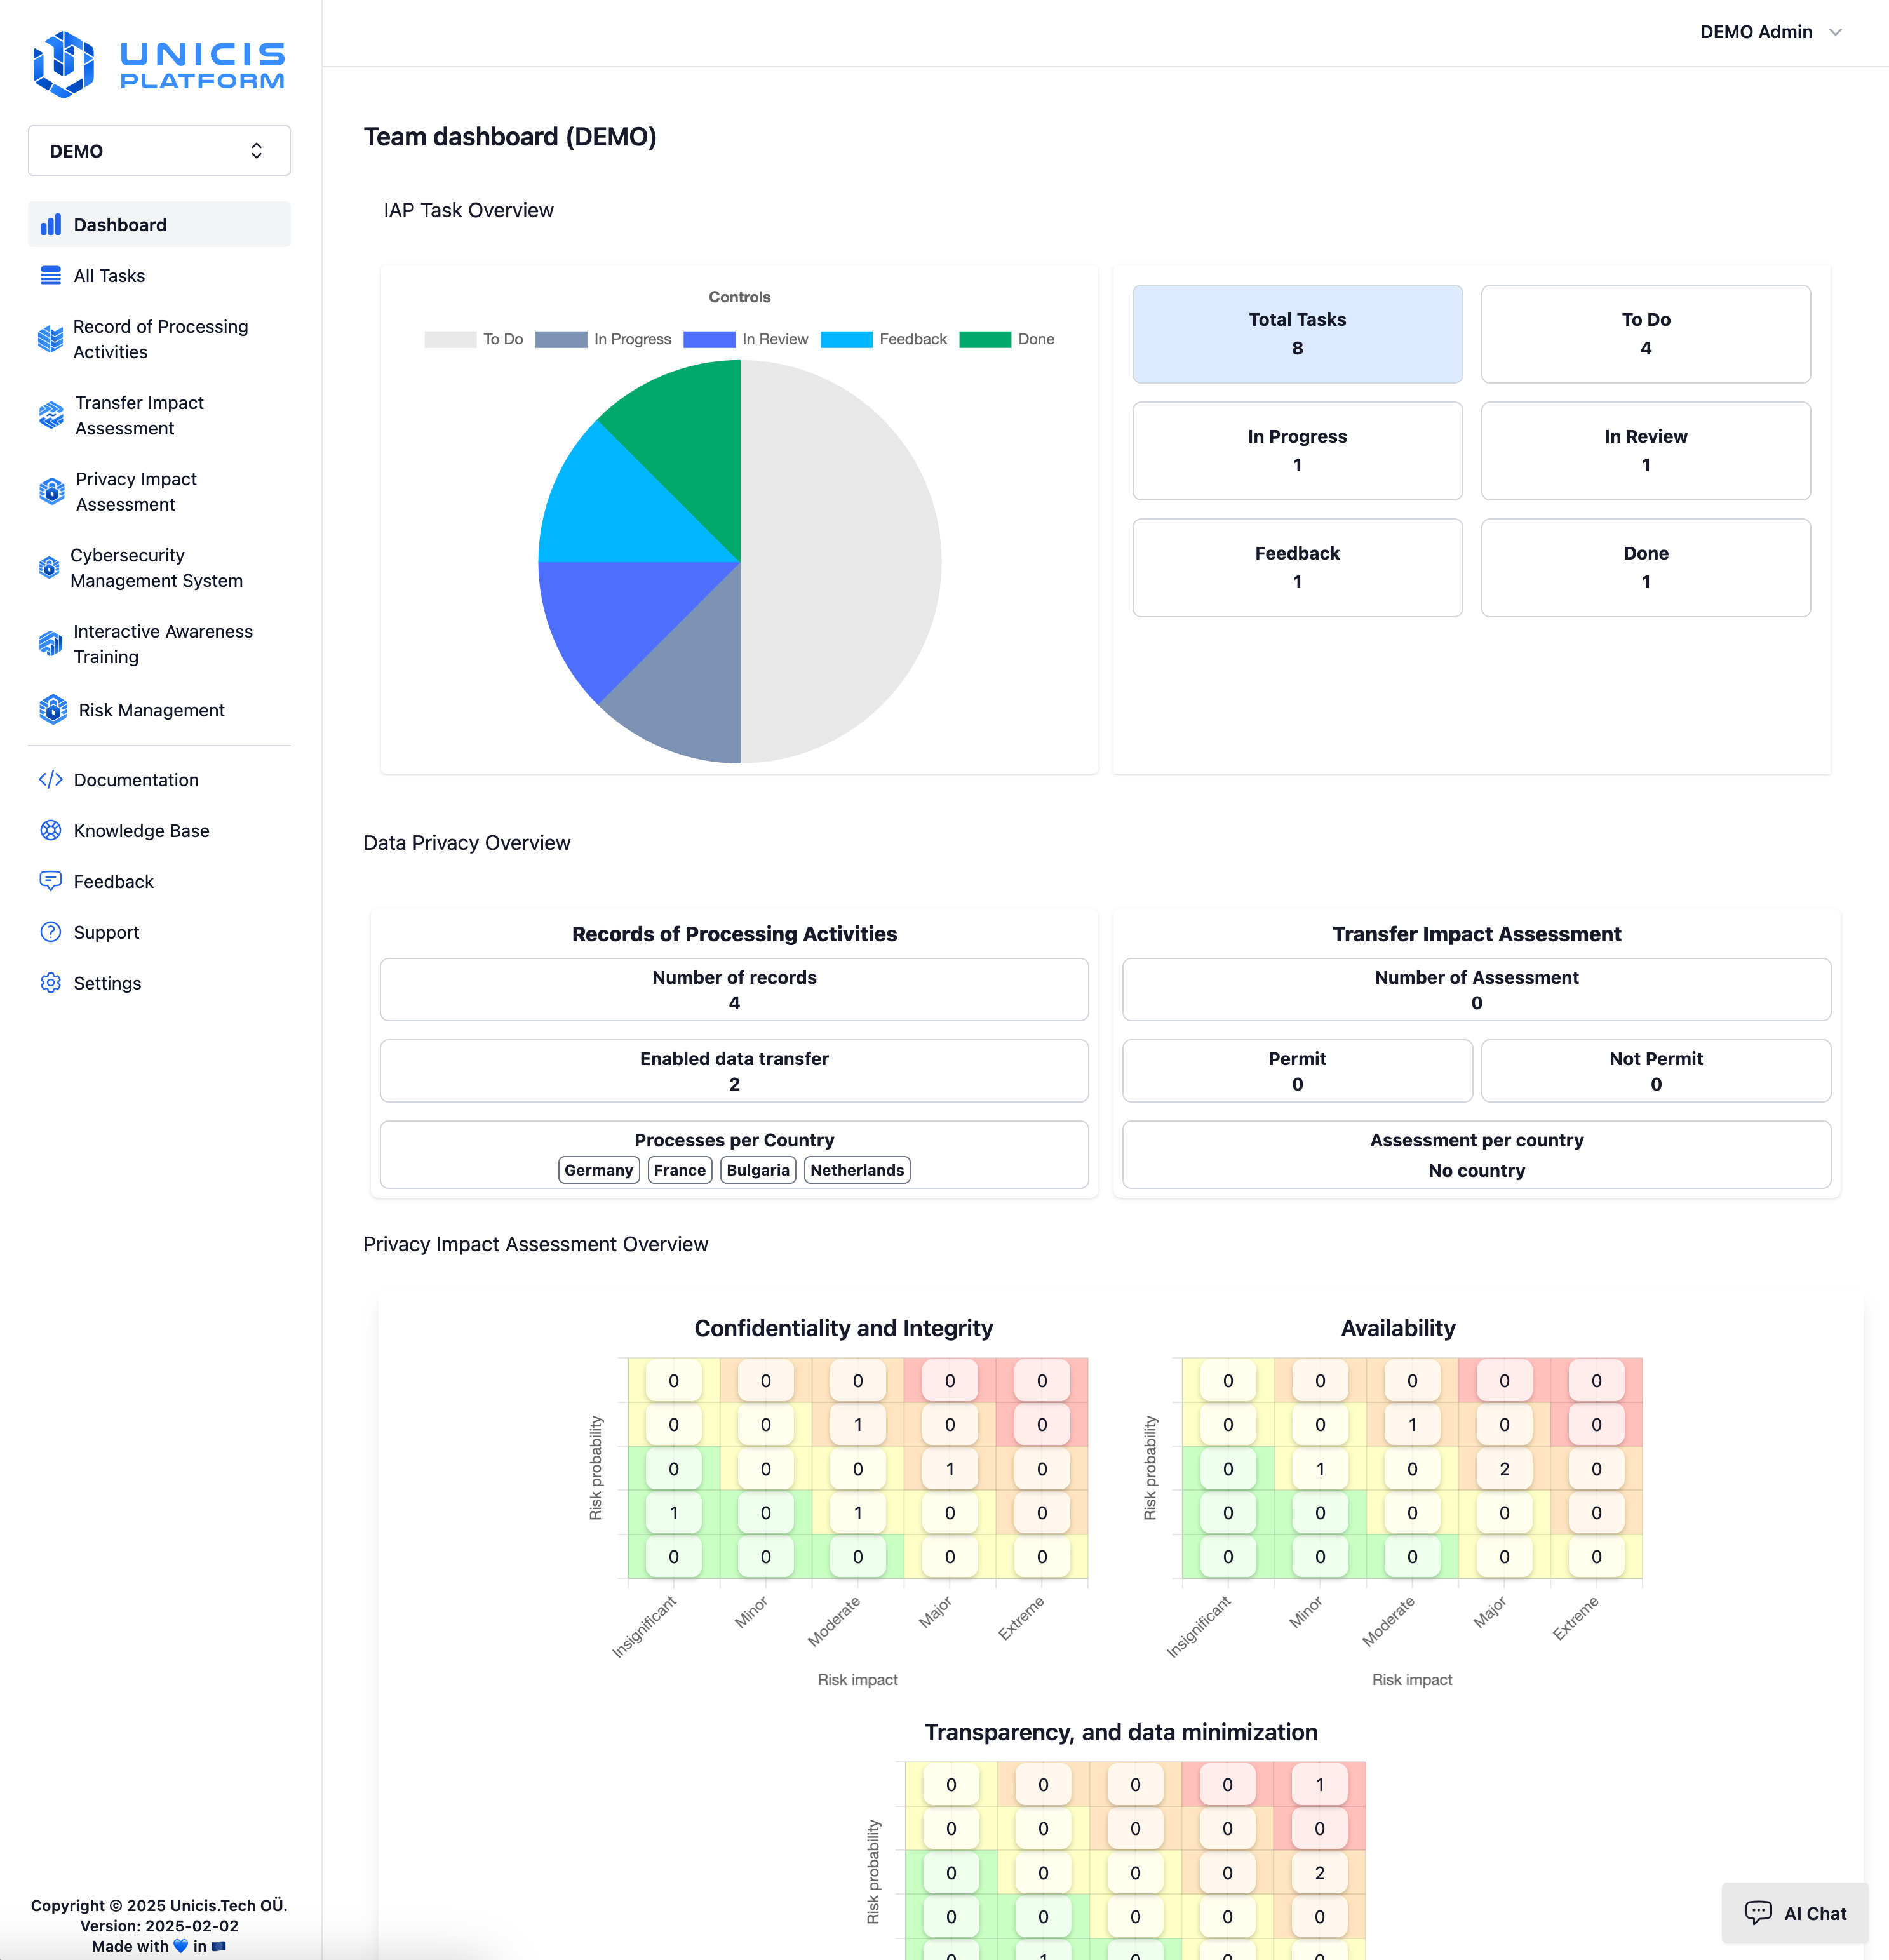1889x1960 pixels.
Task: Click the AI Chat bubble icon
Action: (1758, 1913)
